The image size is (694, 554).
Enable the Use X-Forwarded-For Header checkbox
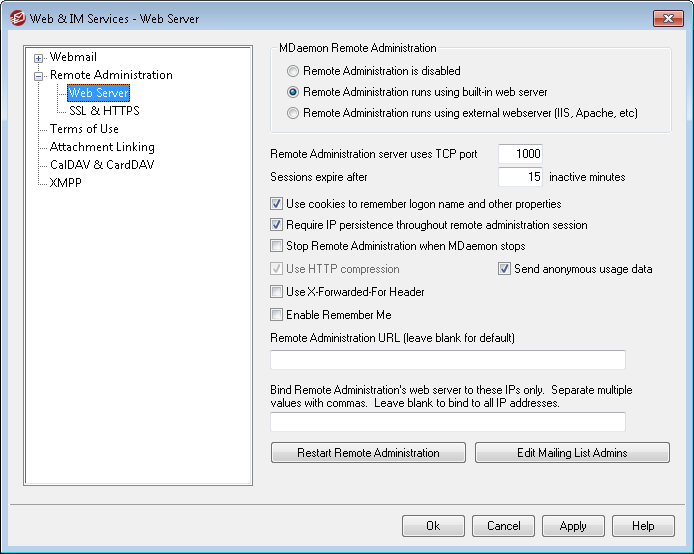pyautogui.click(x=277, y=292)
